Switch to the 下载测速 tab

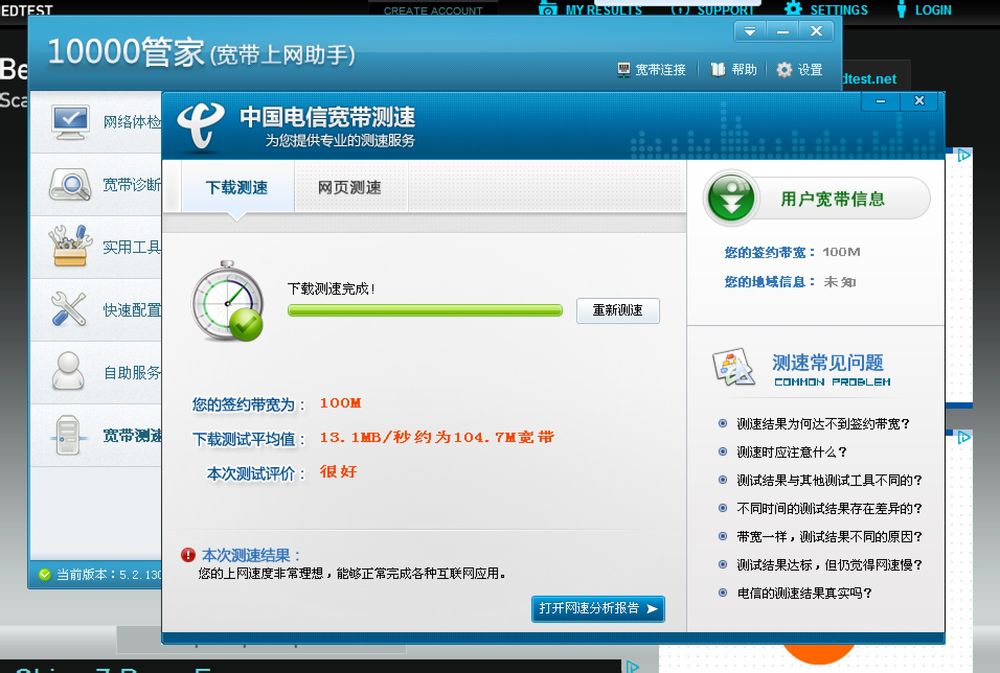(x=237, y=188)
